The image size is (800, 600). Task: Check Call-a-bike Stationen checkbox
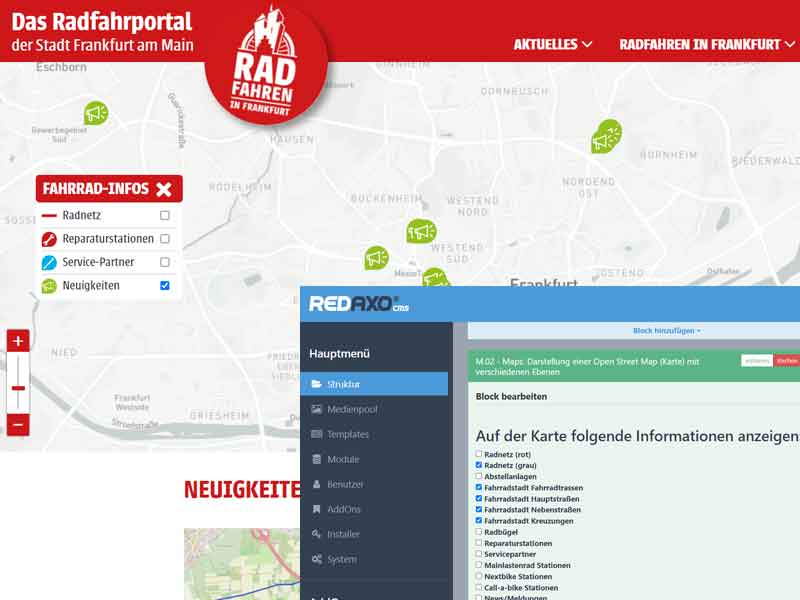point(479,587)
